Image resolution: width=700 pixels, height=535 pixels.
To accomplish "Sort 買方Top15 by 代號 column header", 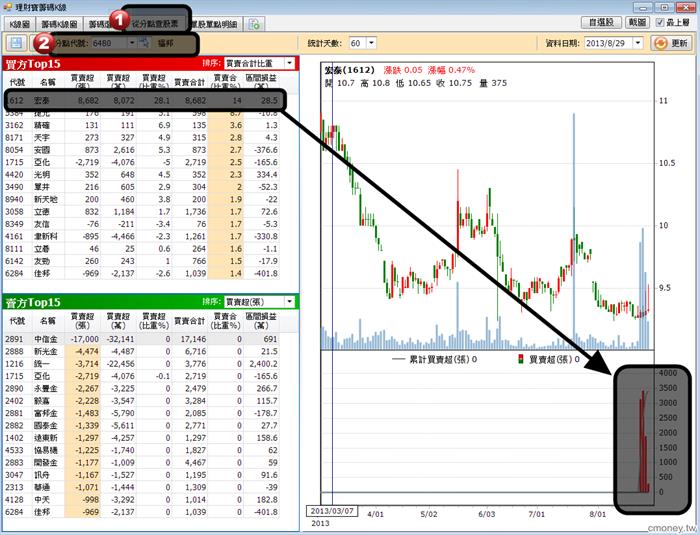I will tap(17, 82).
